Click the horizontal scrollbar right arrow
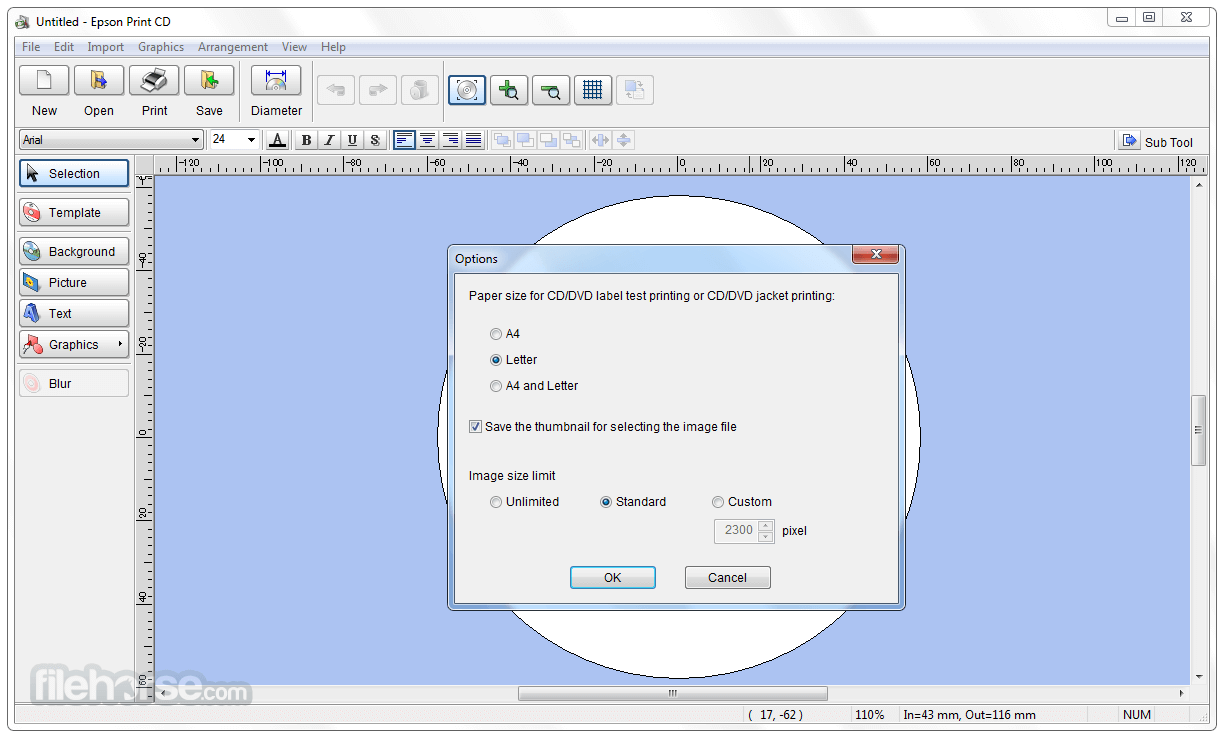1222x736 pixels. [1181, 693]
